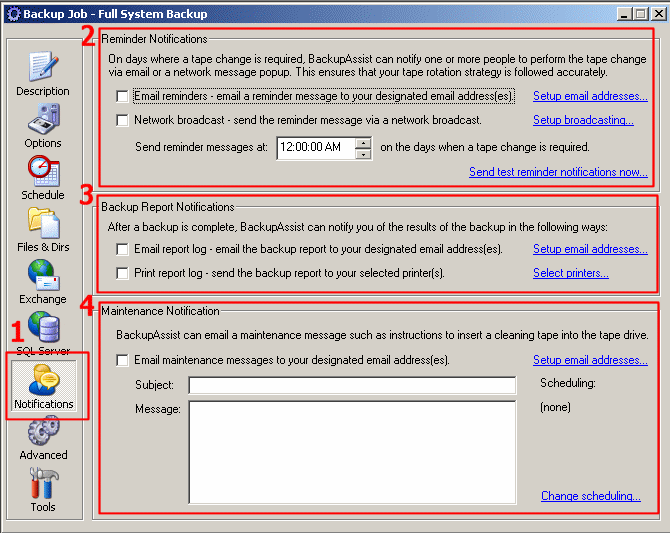Image resolution: width=670 pixels, height=533 pixels.
Task: Click the maintenance Subject text field
Action: coord(352,385)
